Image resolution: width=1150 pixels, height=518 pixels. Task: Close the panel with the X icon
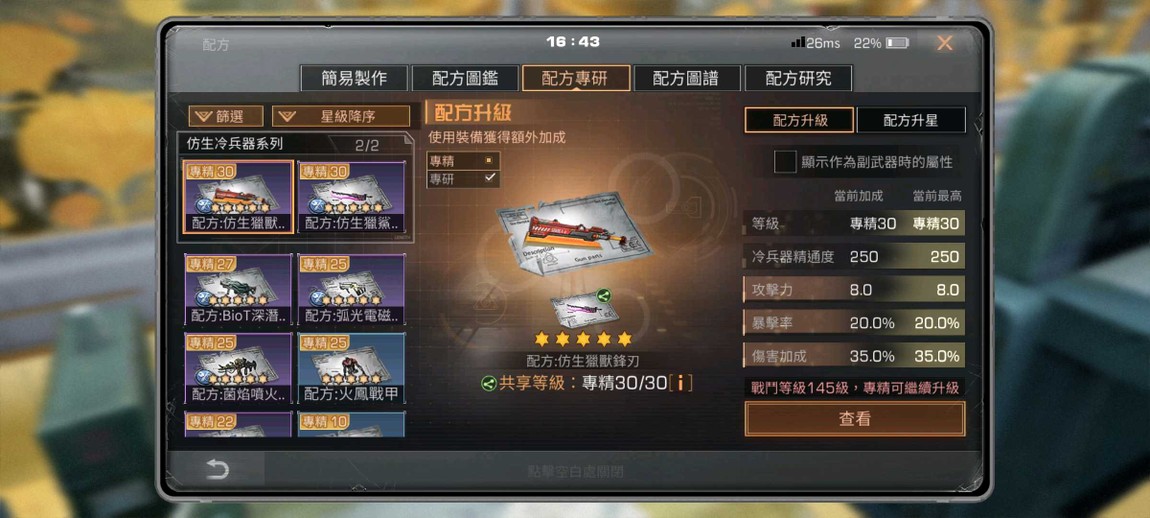point(945,43)
